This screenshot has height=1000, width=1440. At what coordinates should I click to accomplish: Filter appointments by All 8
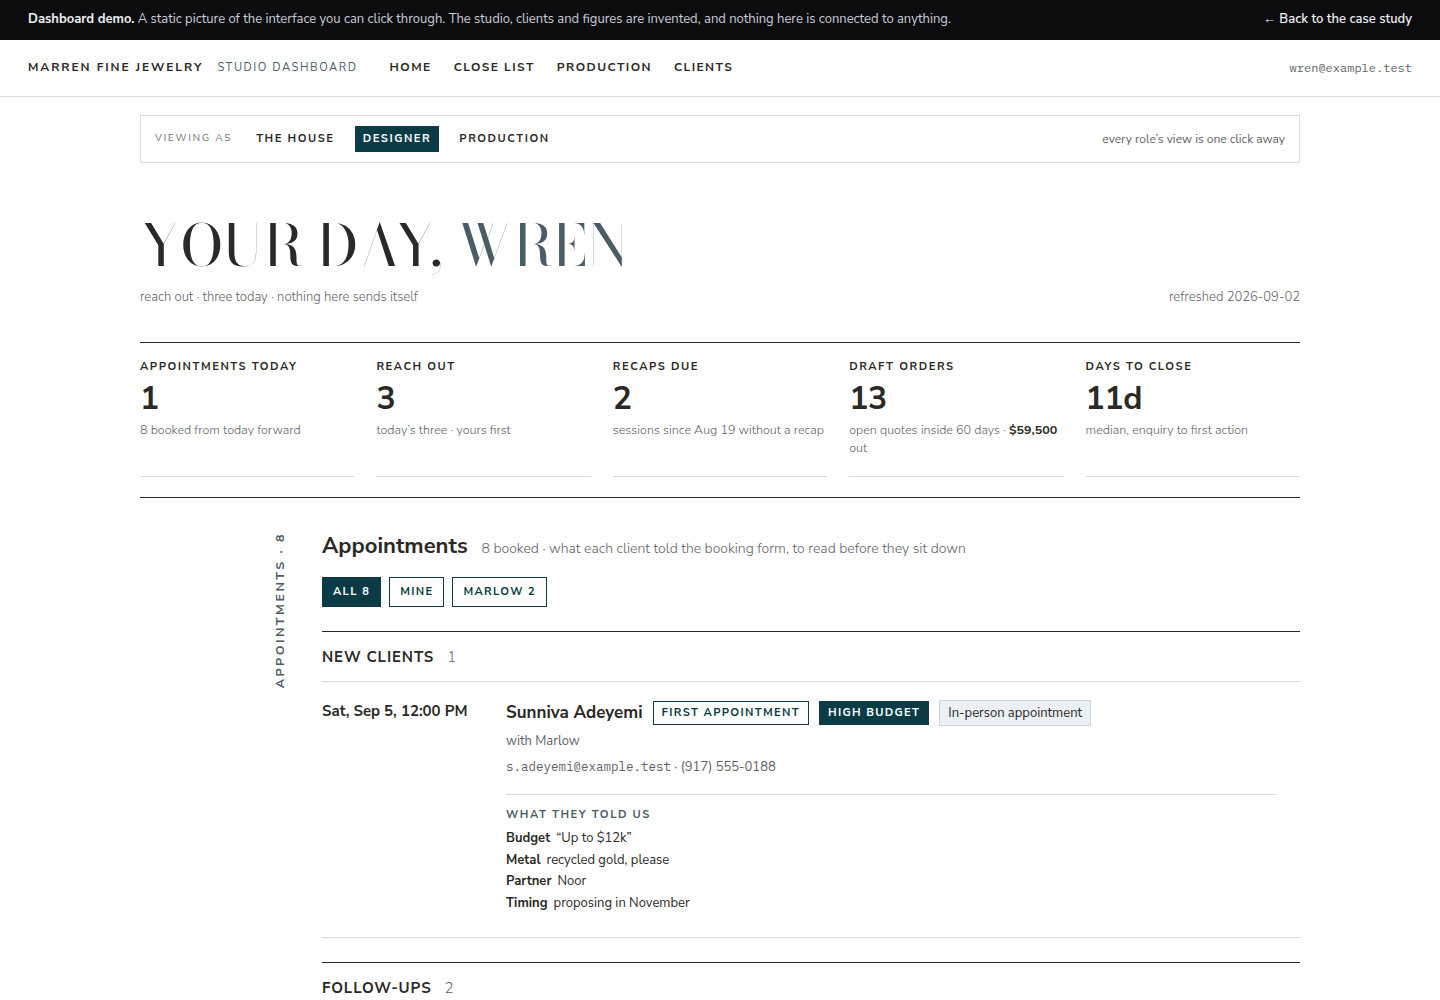tap(351, 592)
